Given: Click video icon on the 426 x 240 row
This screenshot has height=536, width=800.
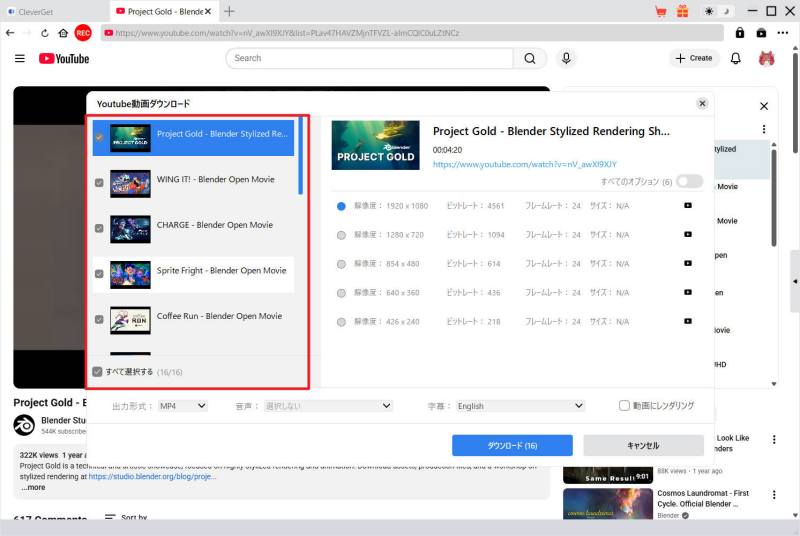Looking at the screenshot, I should [x=688, y=321].
